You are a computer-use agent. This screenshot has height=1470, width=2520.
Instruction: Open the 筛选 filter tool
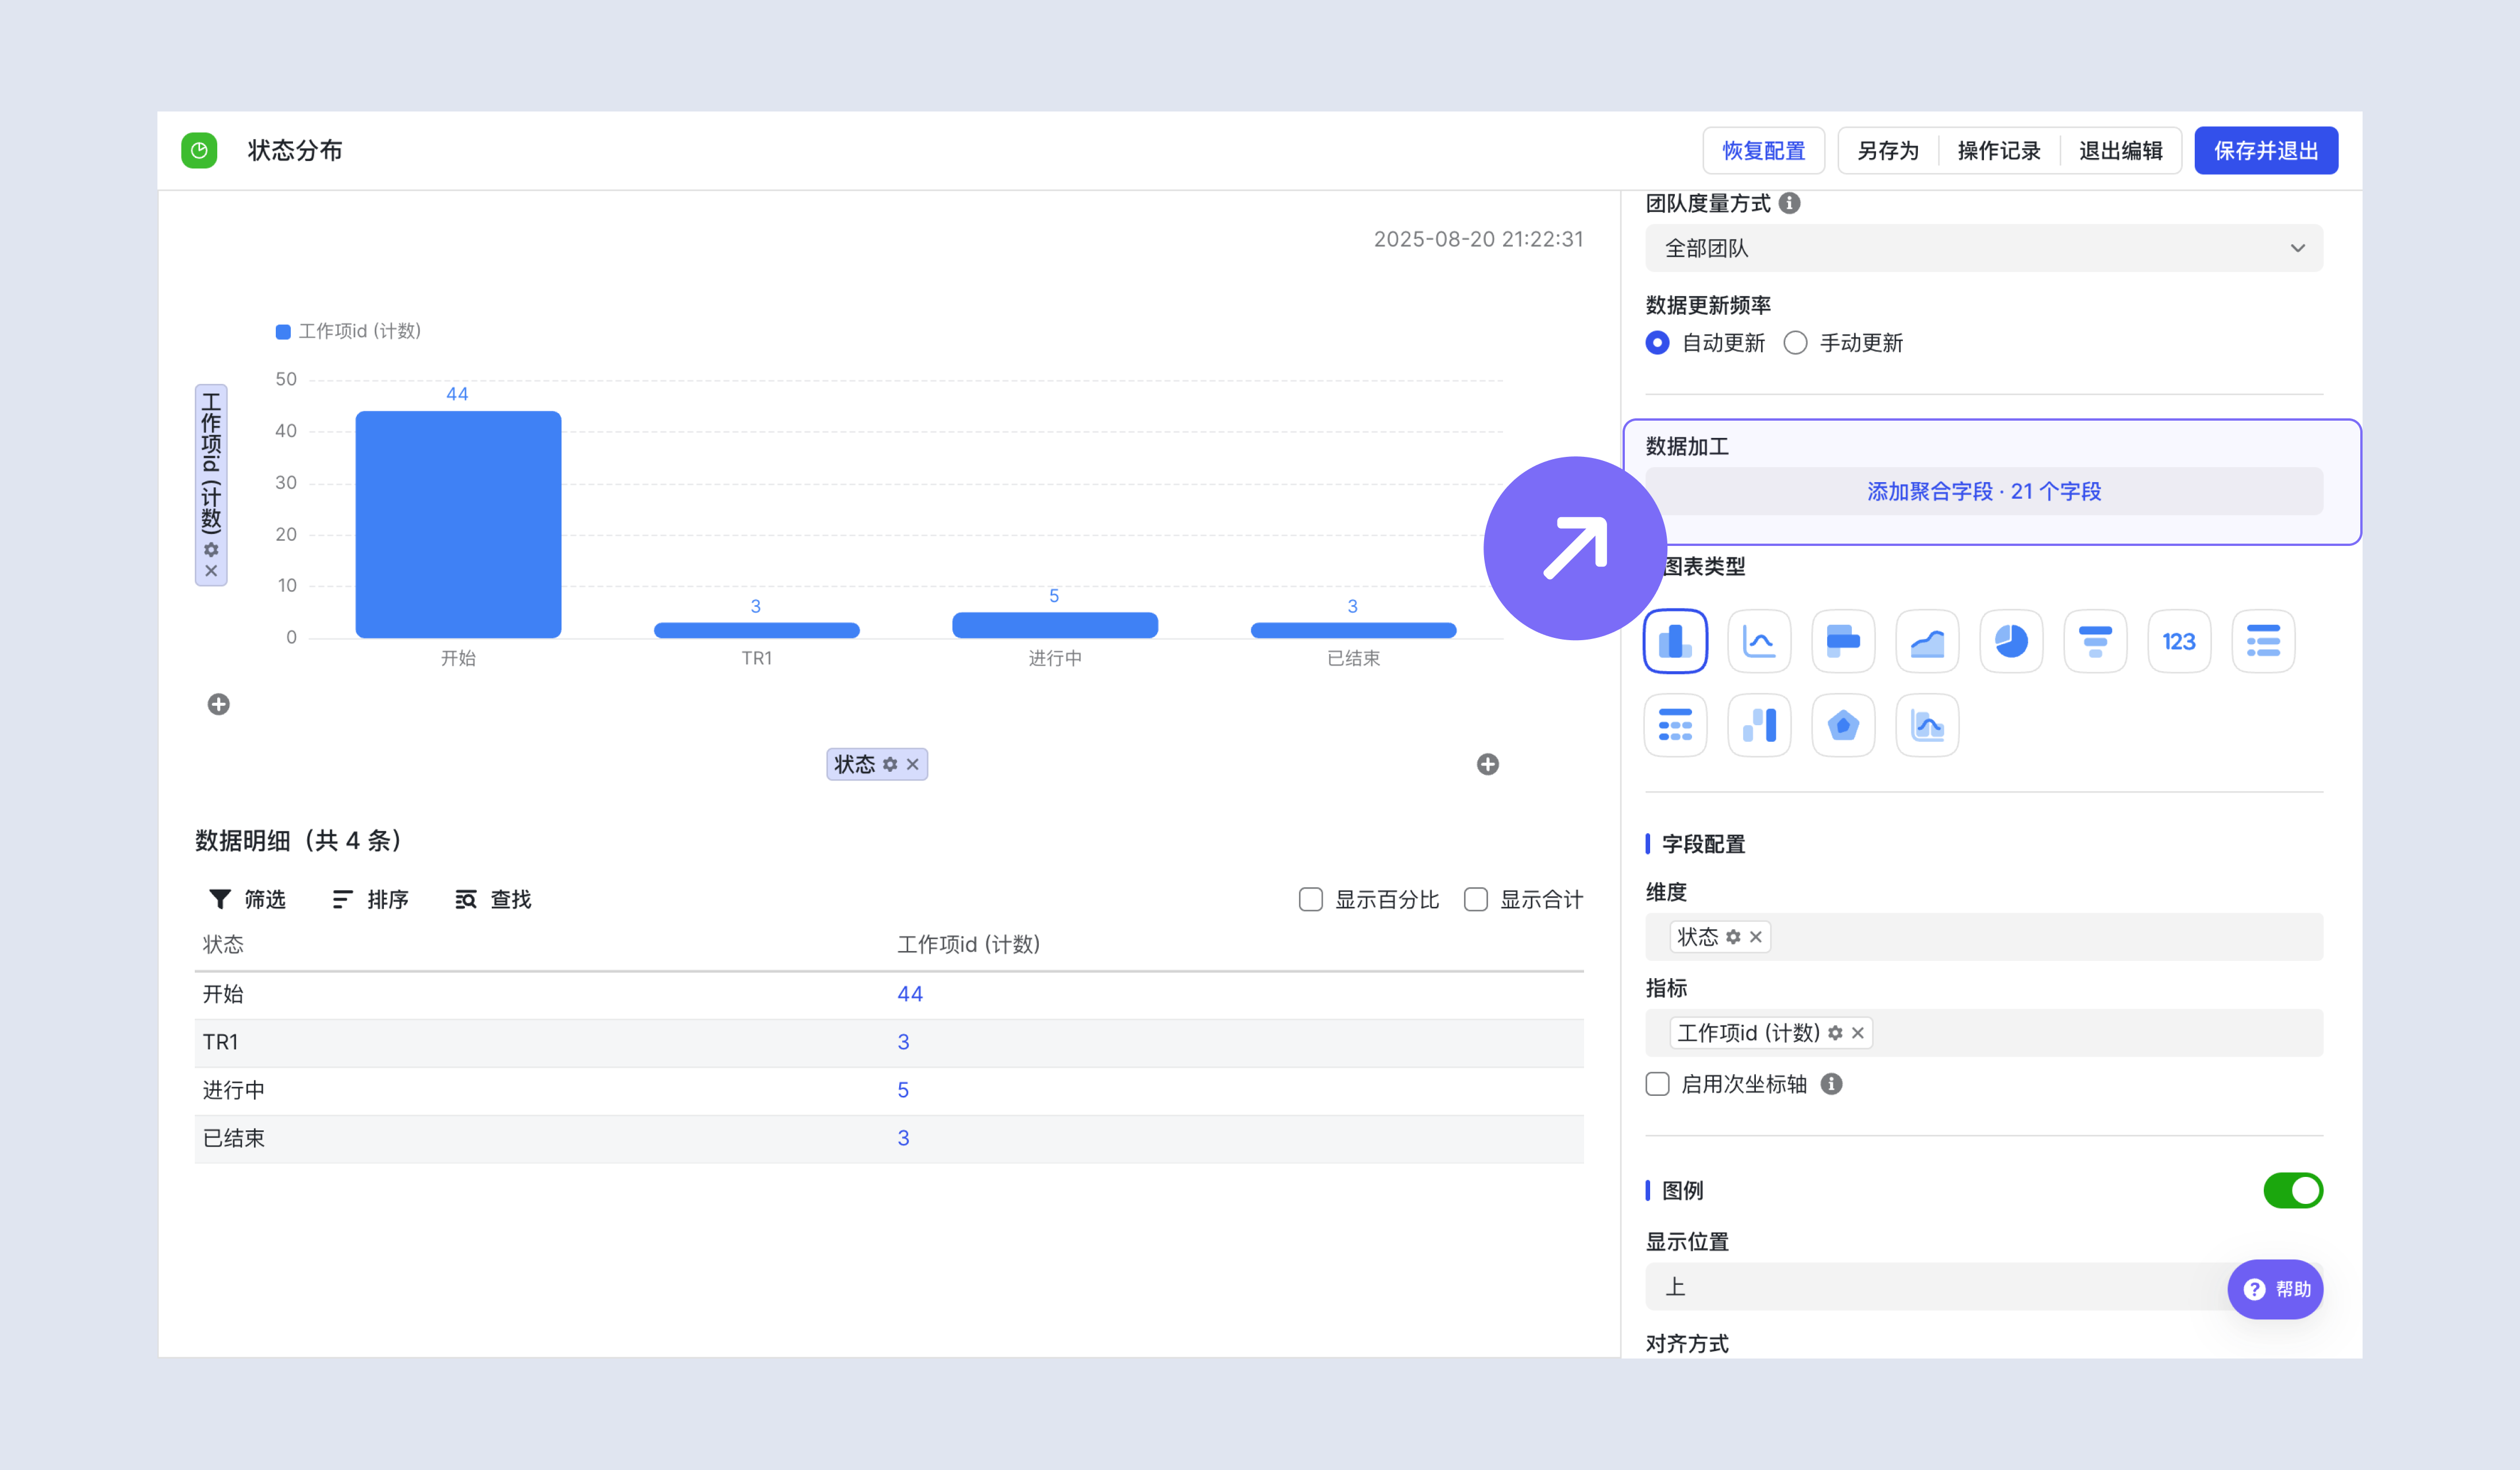[247, 899]
